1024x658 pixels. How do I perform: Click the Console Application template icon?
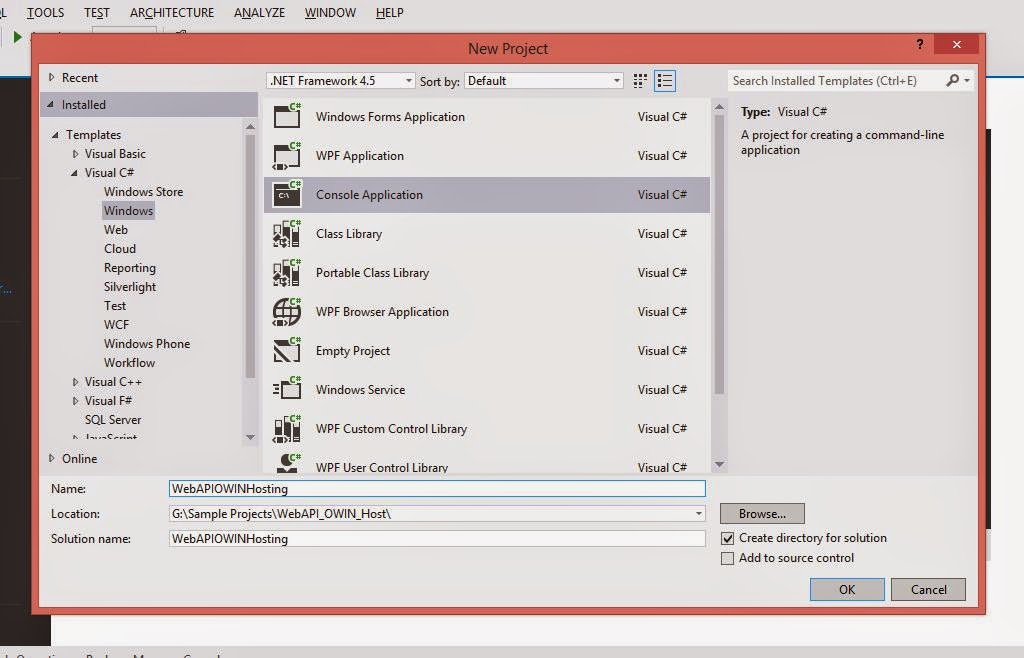(287, 195)
